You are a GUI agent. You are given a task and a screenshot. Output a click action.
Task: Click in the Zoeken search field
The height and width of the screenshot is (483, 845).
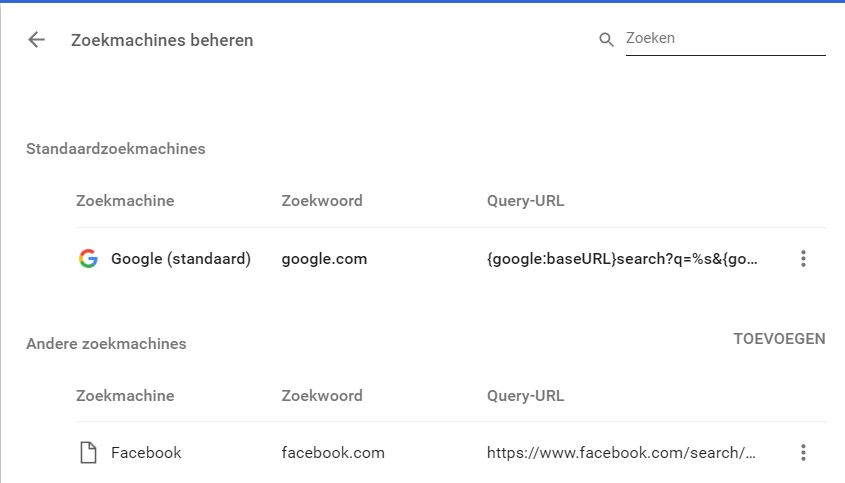point(725,39)
